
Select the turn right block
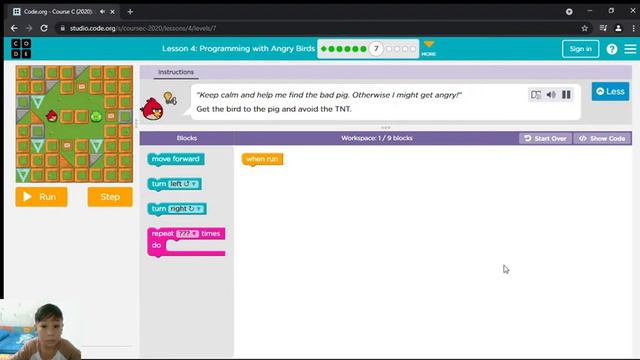pos(159,209)
